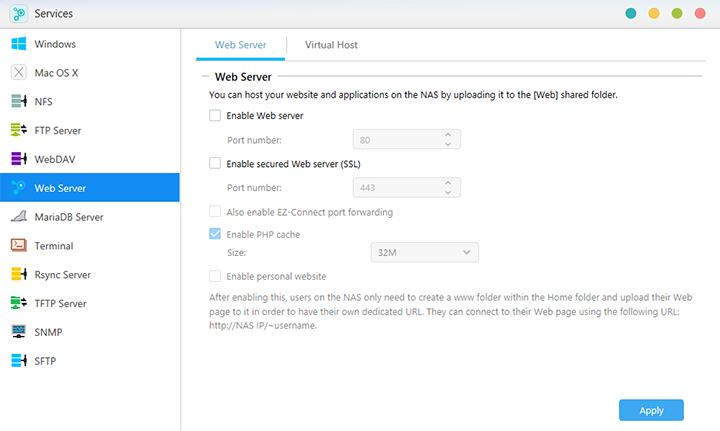The image size is (720, 431).
Task: Decrease the SSL port 443 stepper value
Action: 447,191
